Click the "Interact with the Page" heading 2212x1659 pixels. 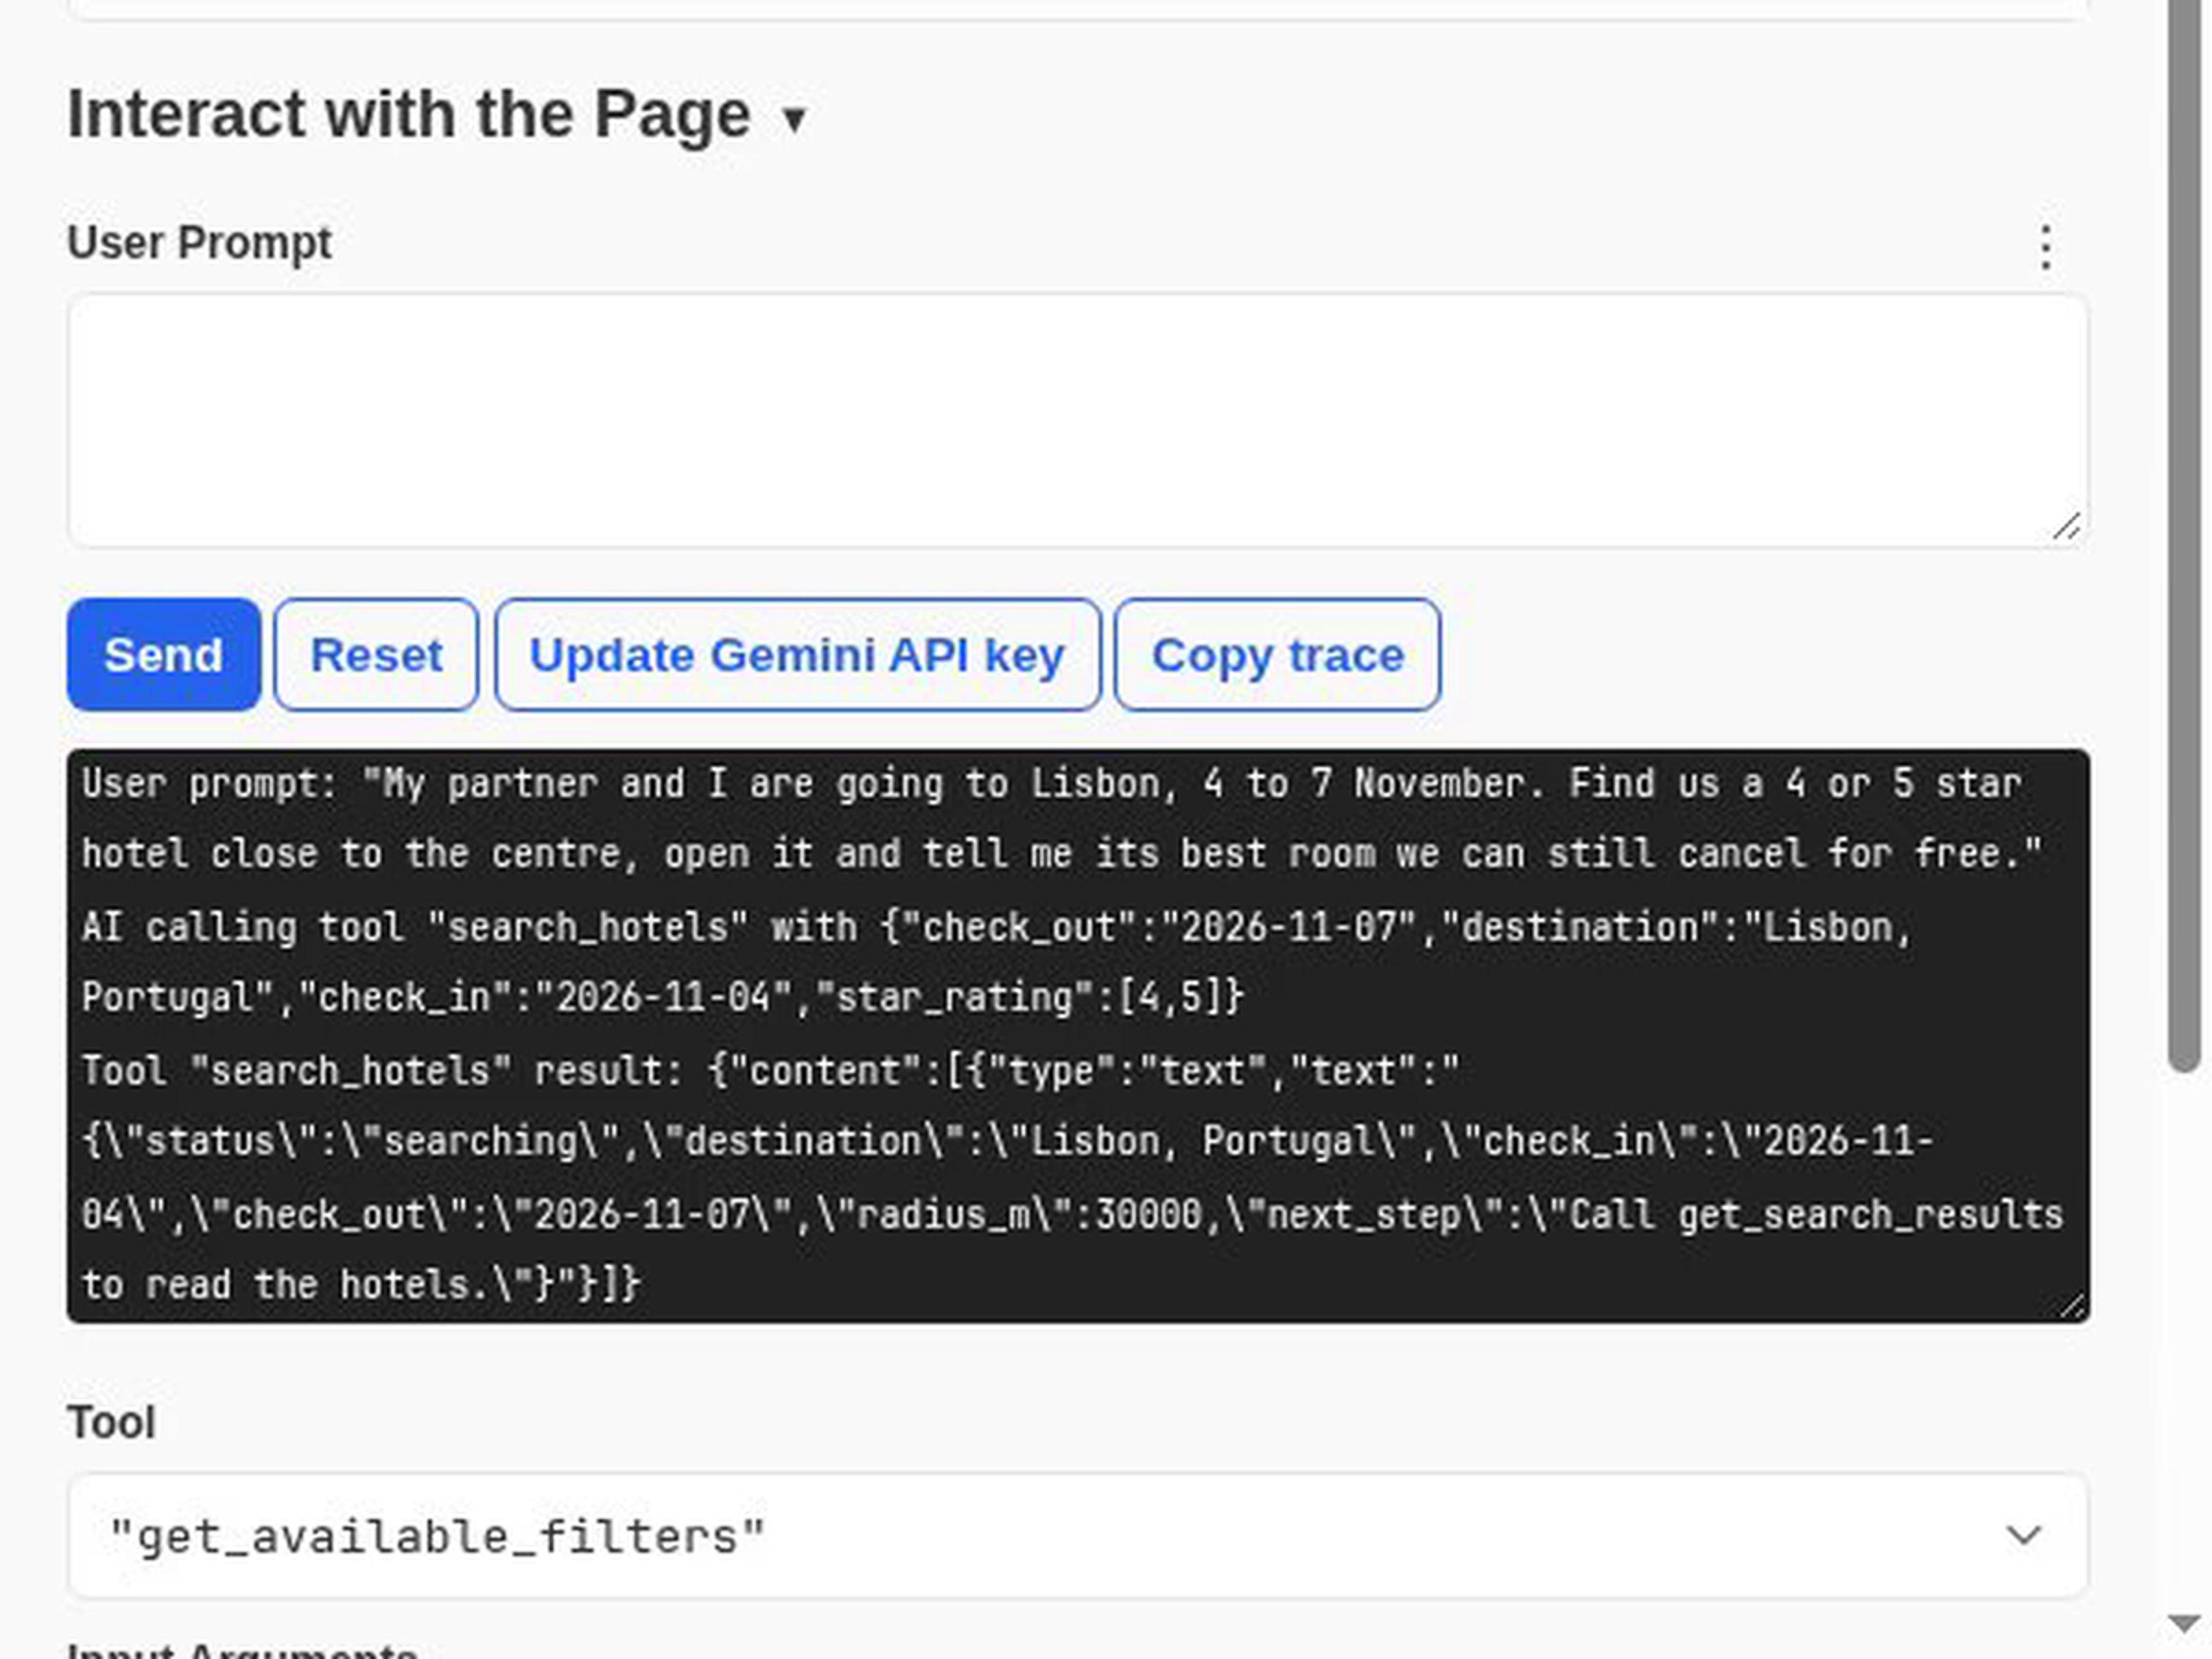point(409,114)
